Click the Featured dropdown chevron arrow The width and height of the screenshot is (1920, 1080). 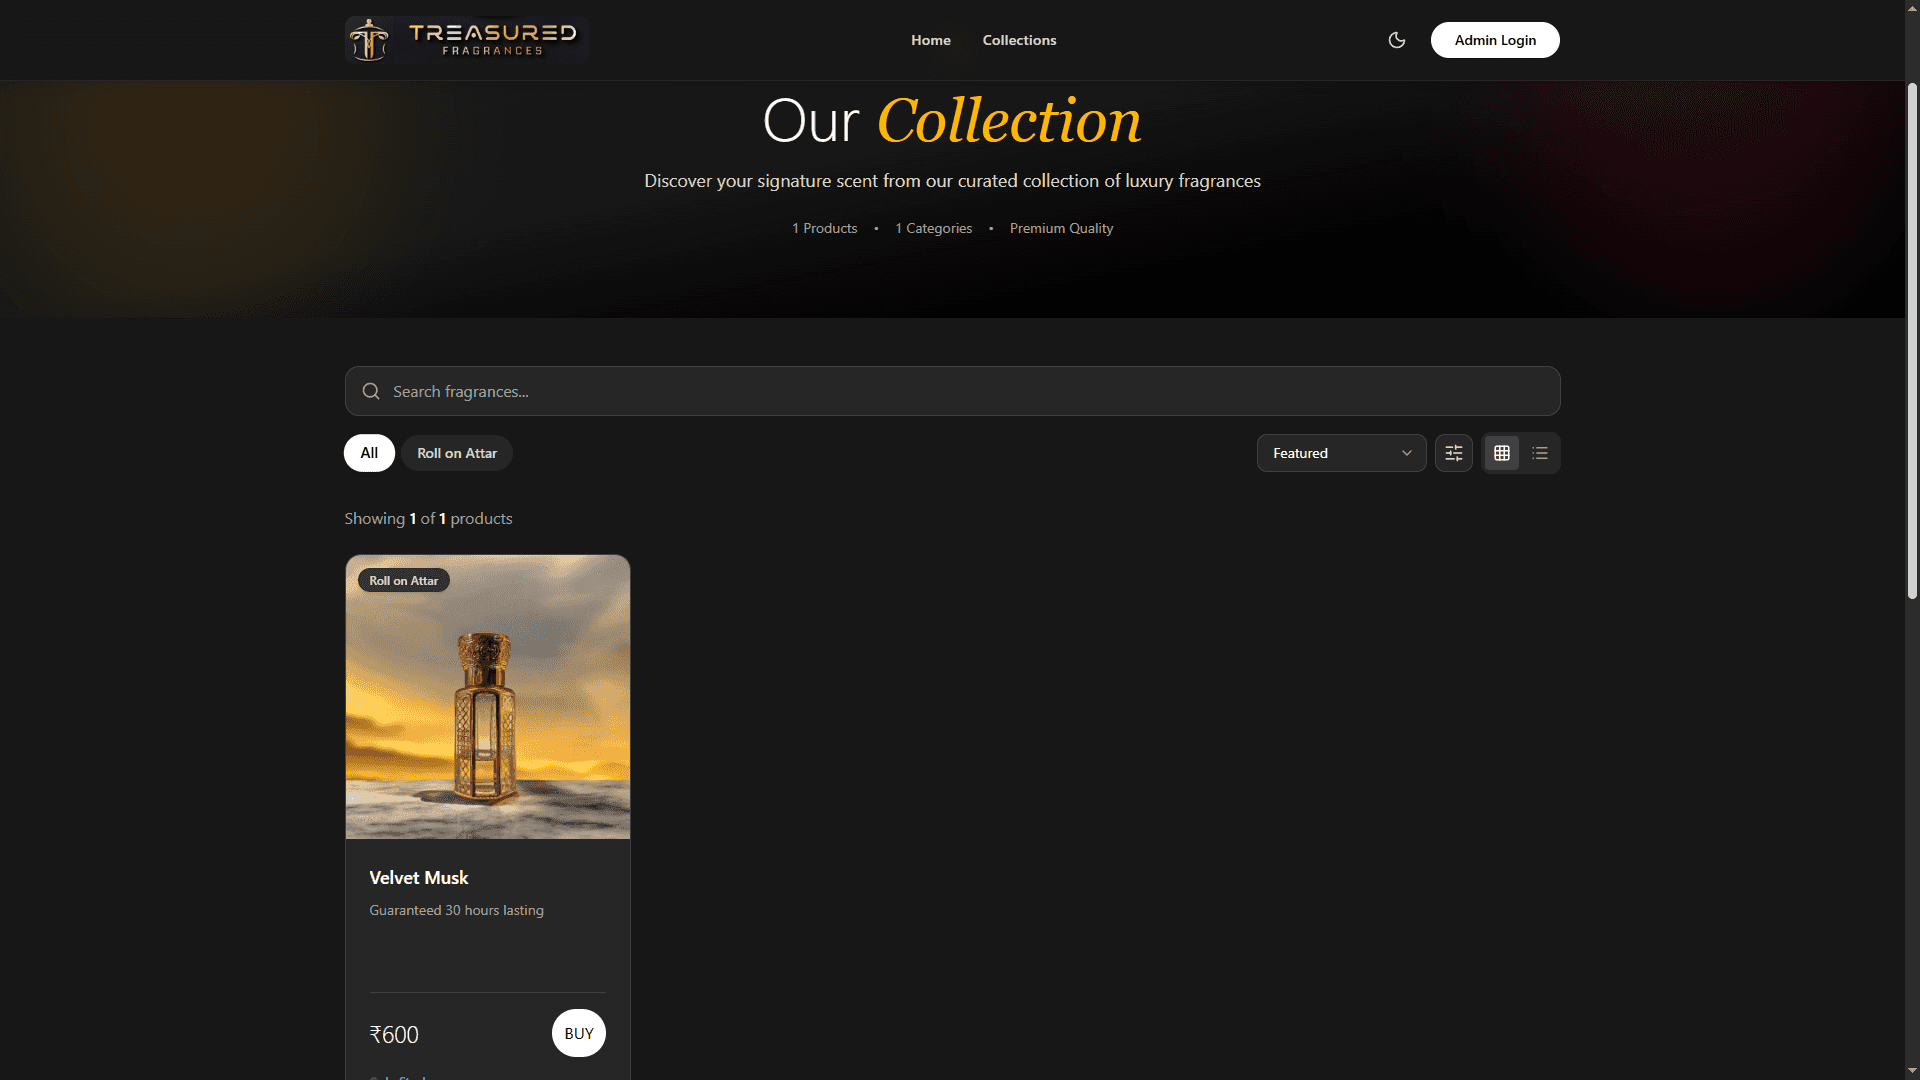tap(1406, 452)
